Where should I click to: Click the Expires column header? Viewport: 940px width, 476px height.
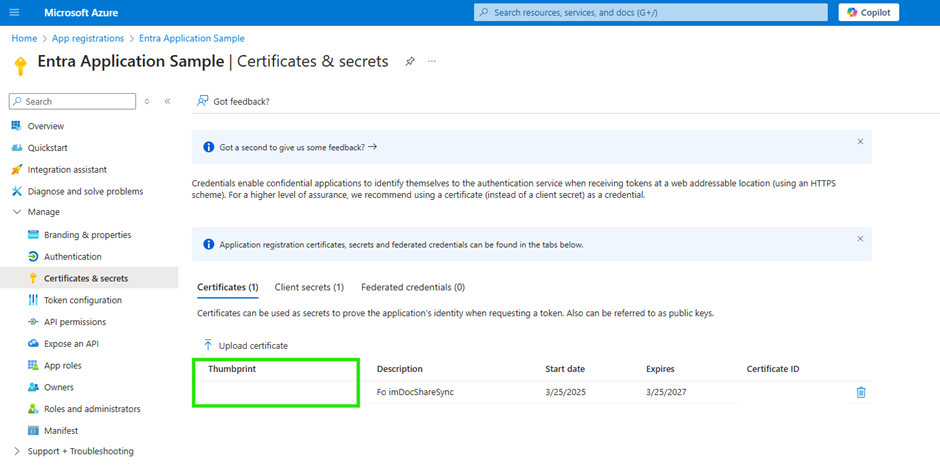(660, 369)
